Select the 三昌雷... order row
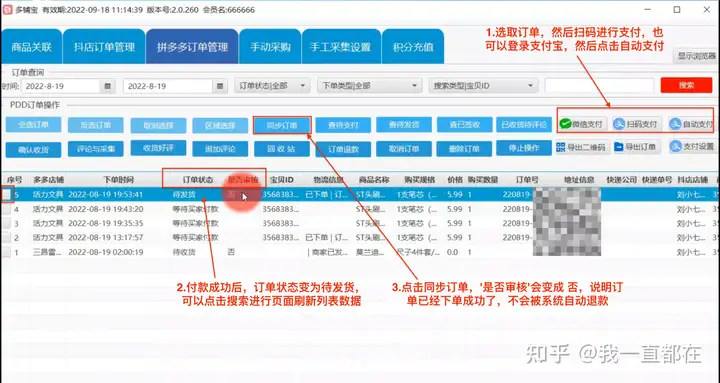Image resolution: width=720 pixels, height=383 pixels. (x=360, y=252)
